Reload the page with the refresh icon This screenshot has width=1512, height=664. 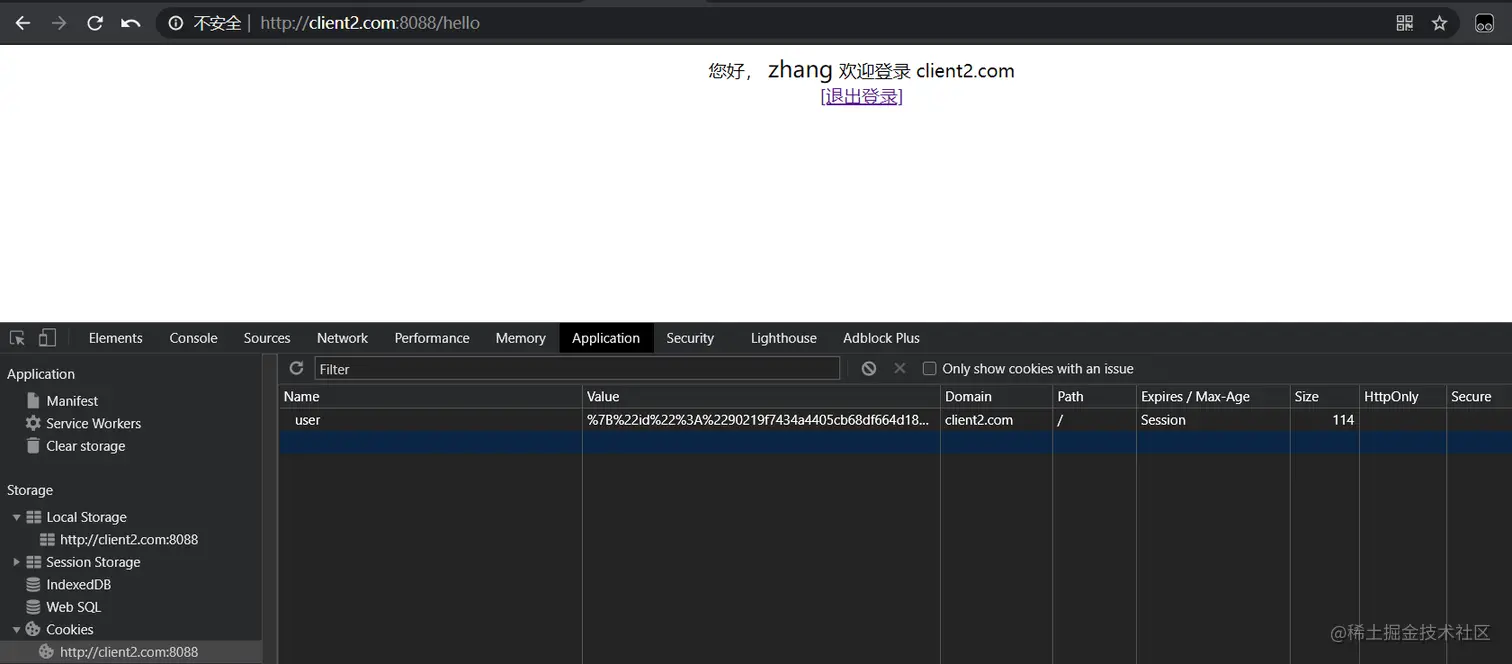(95, 23)
